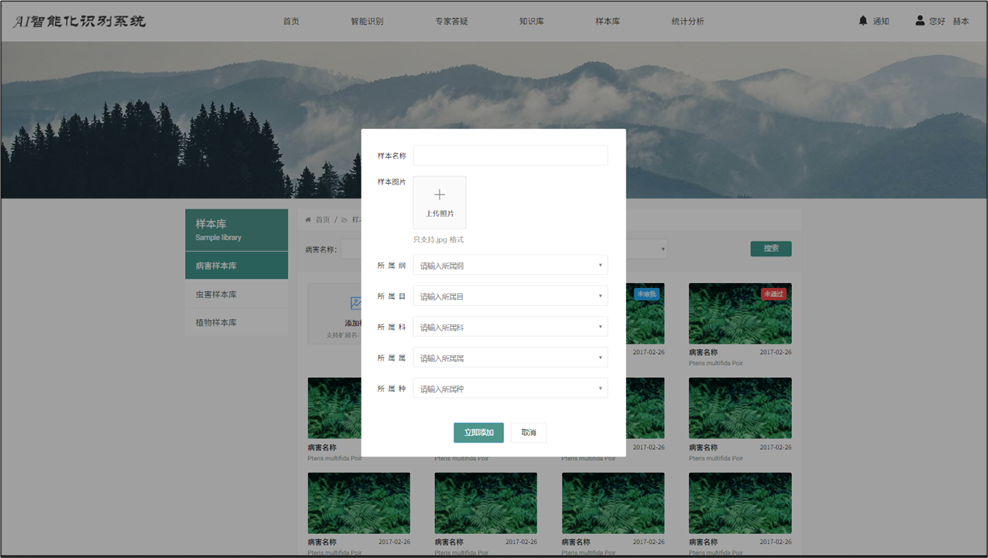The width and height of the screenshot is (988, 558).
Task: Open the 智能识别 nav menu item
Action: [367, 21]
